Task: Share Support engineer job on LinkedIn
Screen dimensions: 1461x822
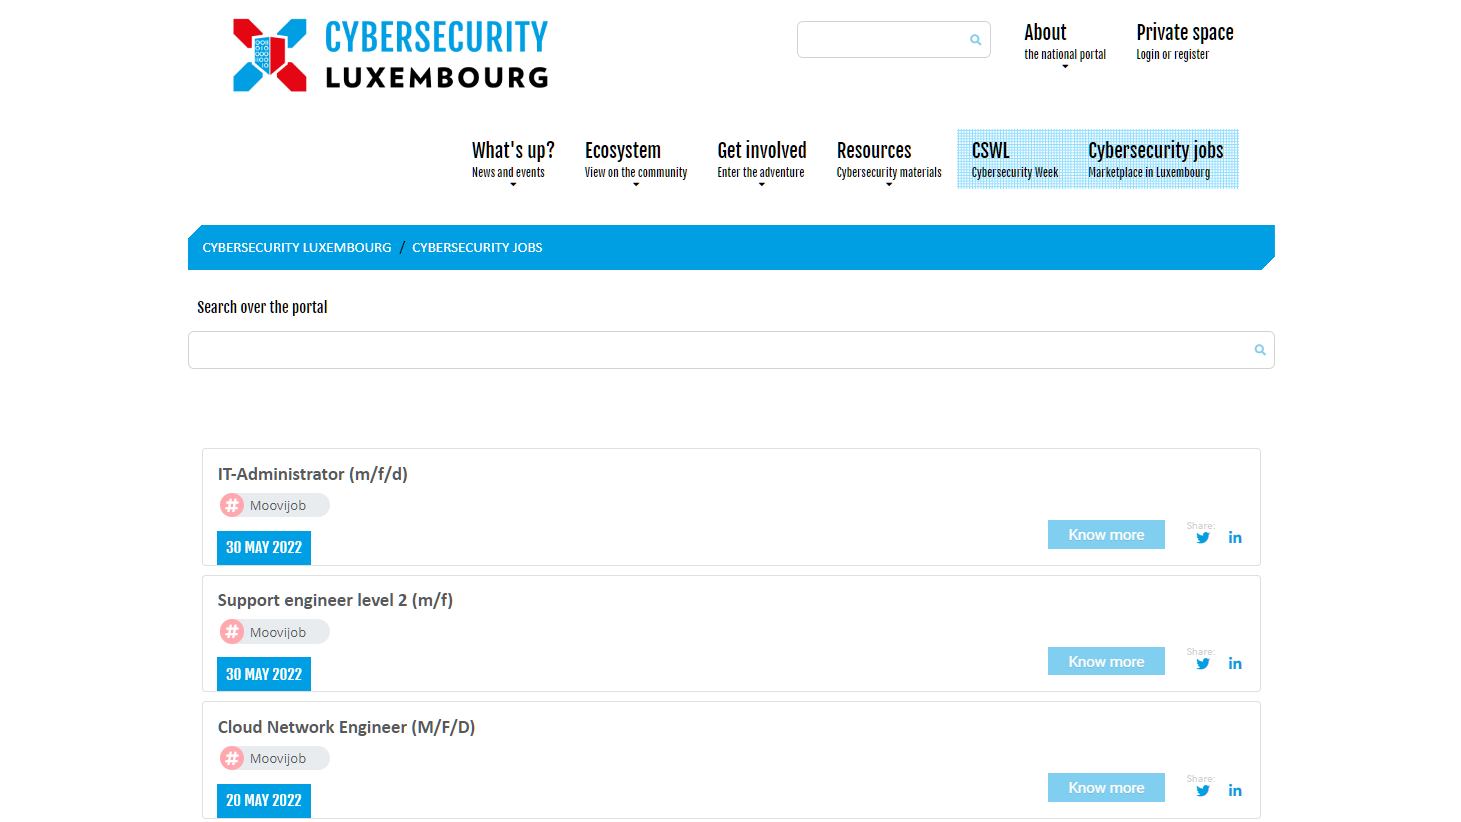Action: (x=1235, y=664)
